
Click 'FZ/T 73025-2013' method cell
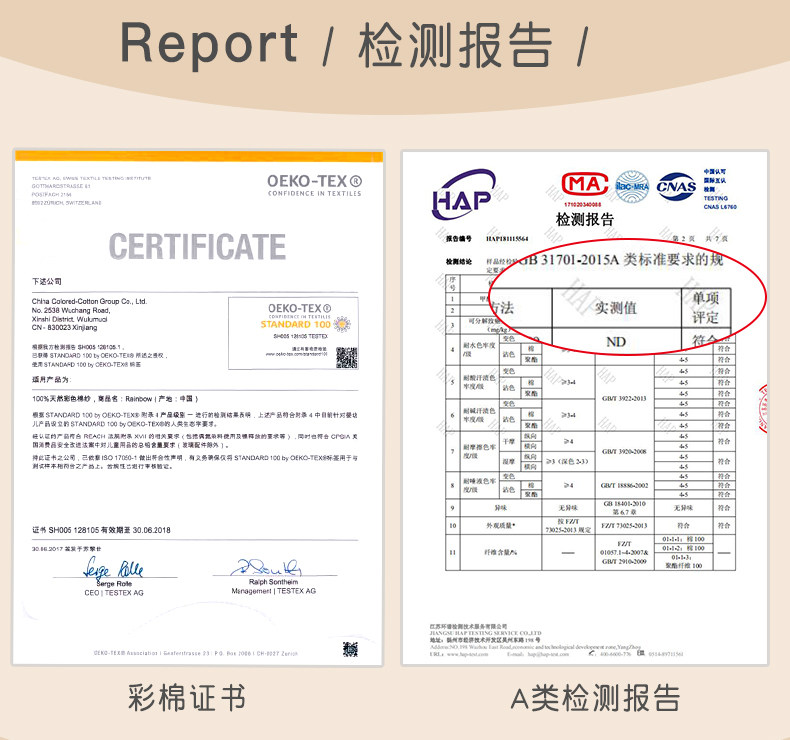tap(624, 526)
